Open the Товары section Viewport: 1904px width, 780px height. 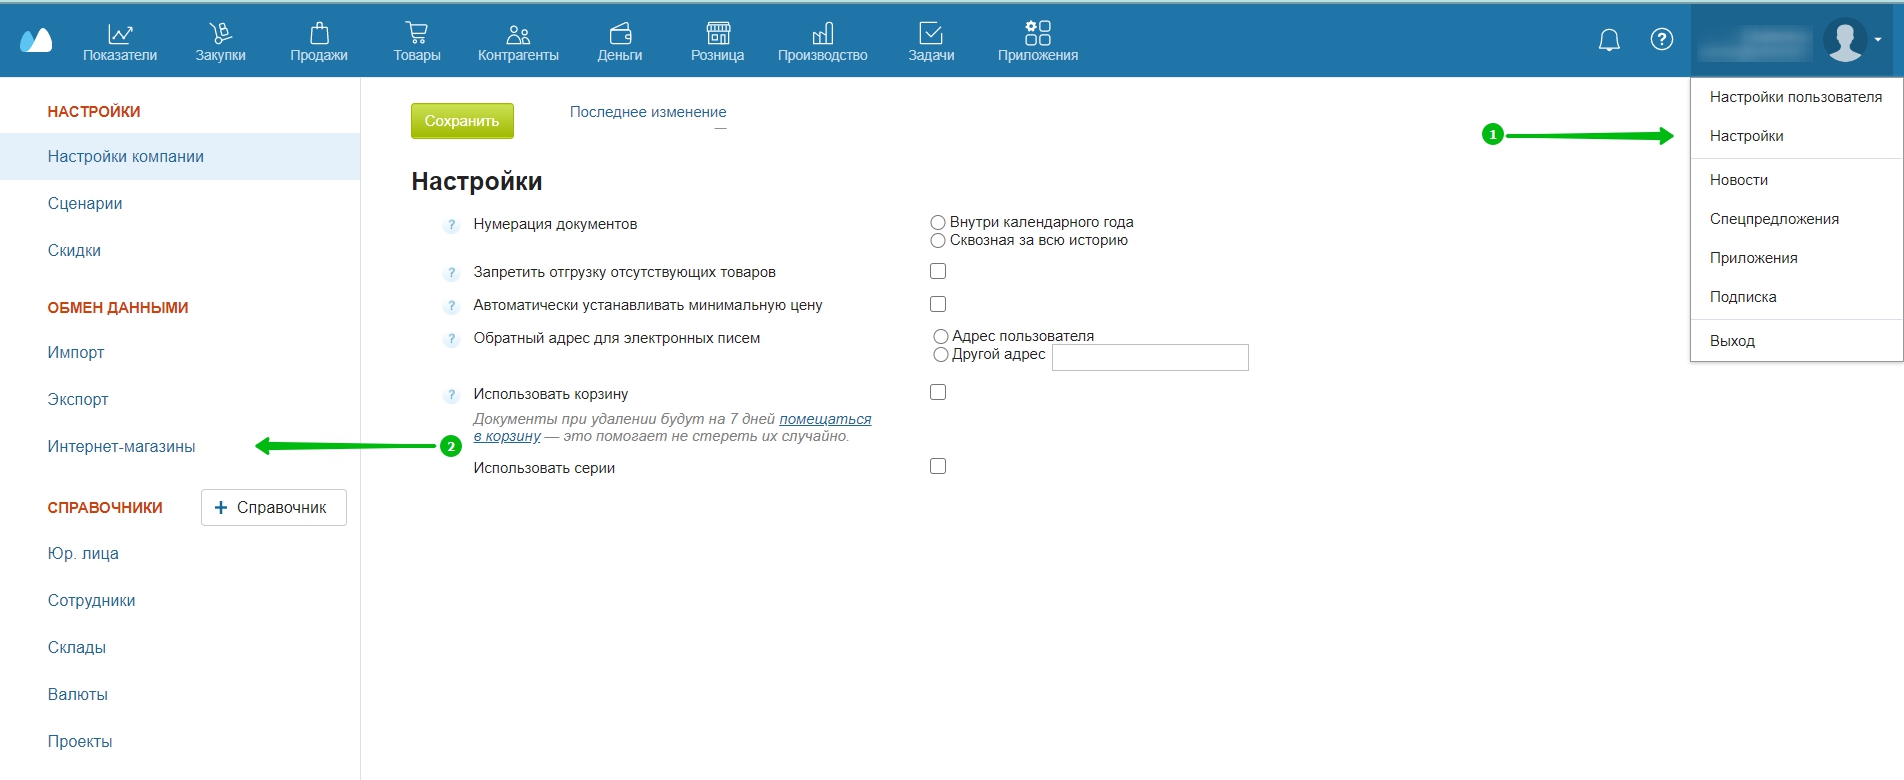[x=417, y=42]
